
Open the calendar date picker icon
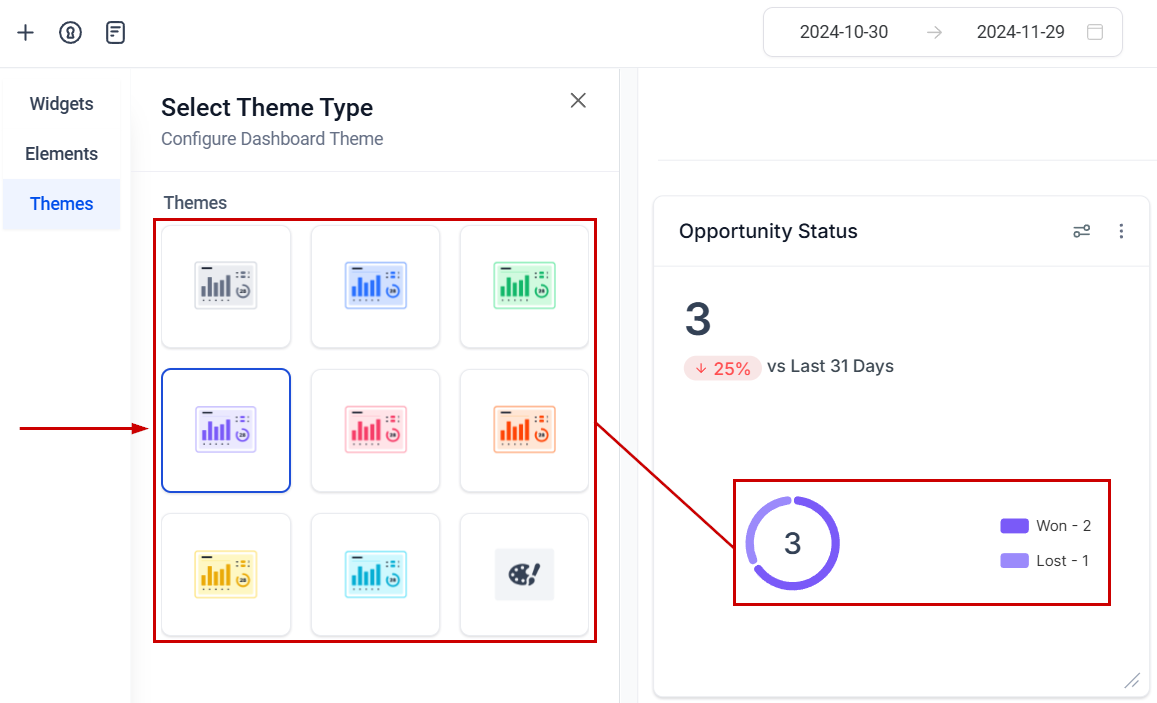[1095, 32]
